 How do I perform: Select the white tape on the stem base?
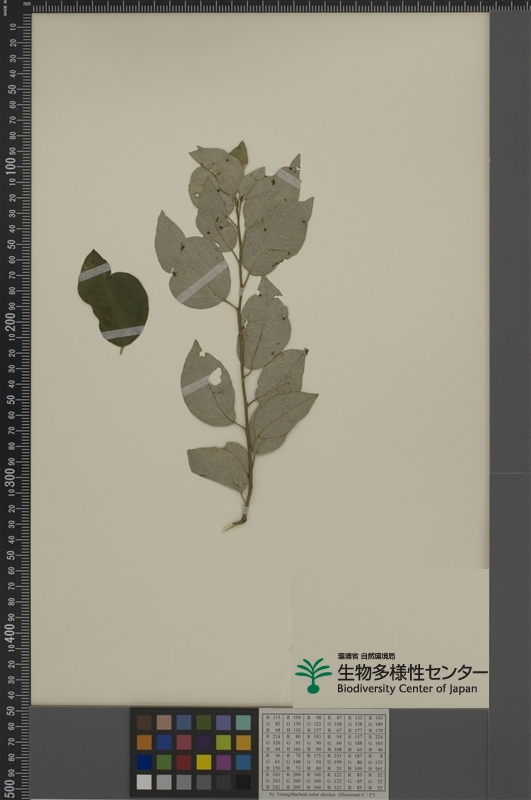pyautogui.click(x=245, y=511)
